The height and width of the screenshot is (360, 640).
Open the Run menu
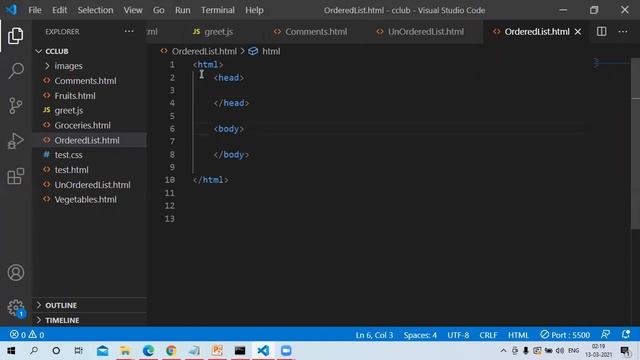(182, 10)
